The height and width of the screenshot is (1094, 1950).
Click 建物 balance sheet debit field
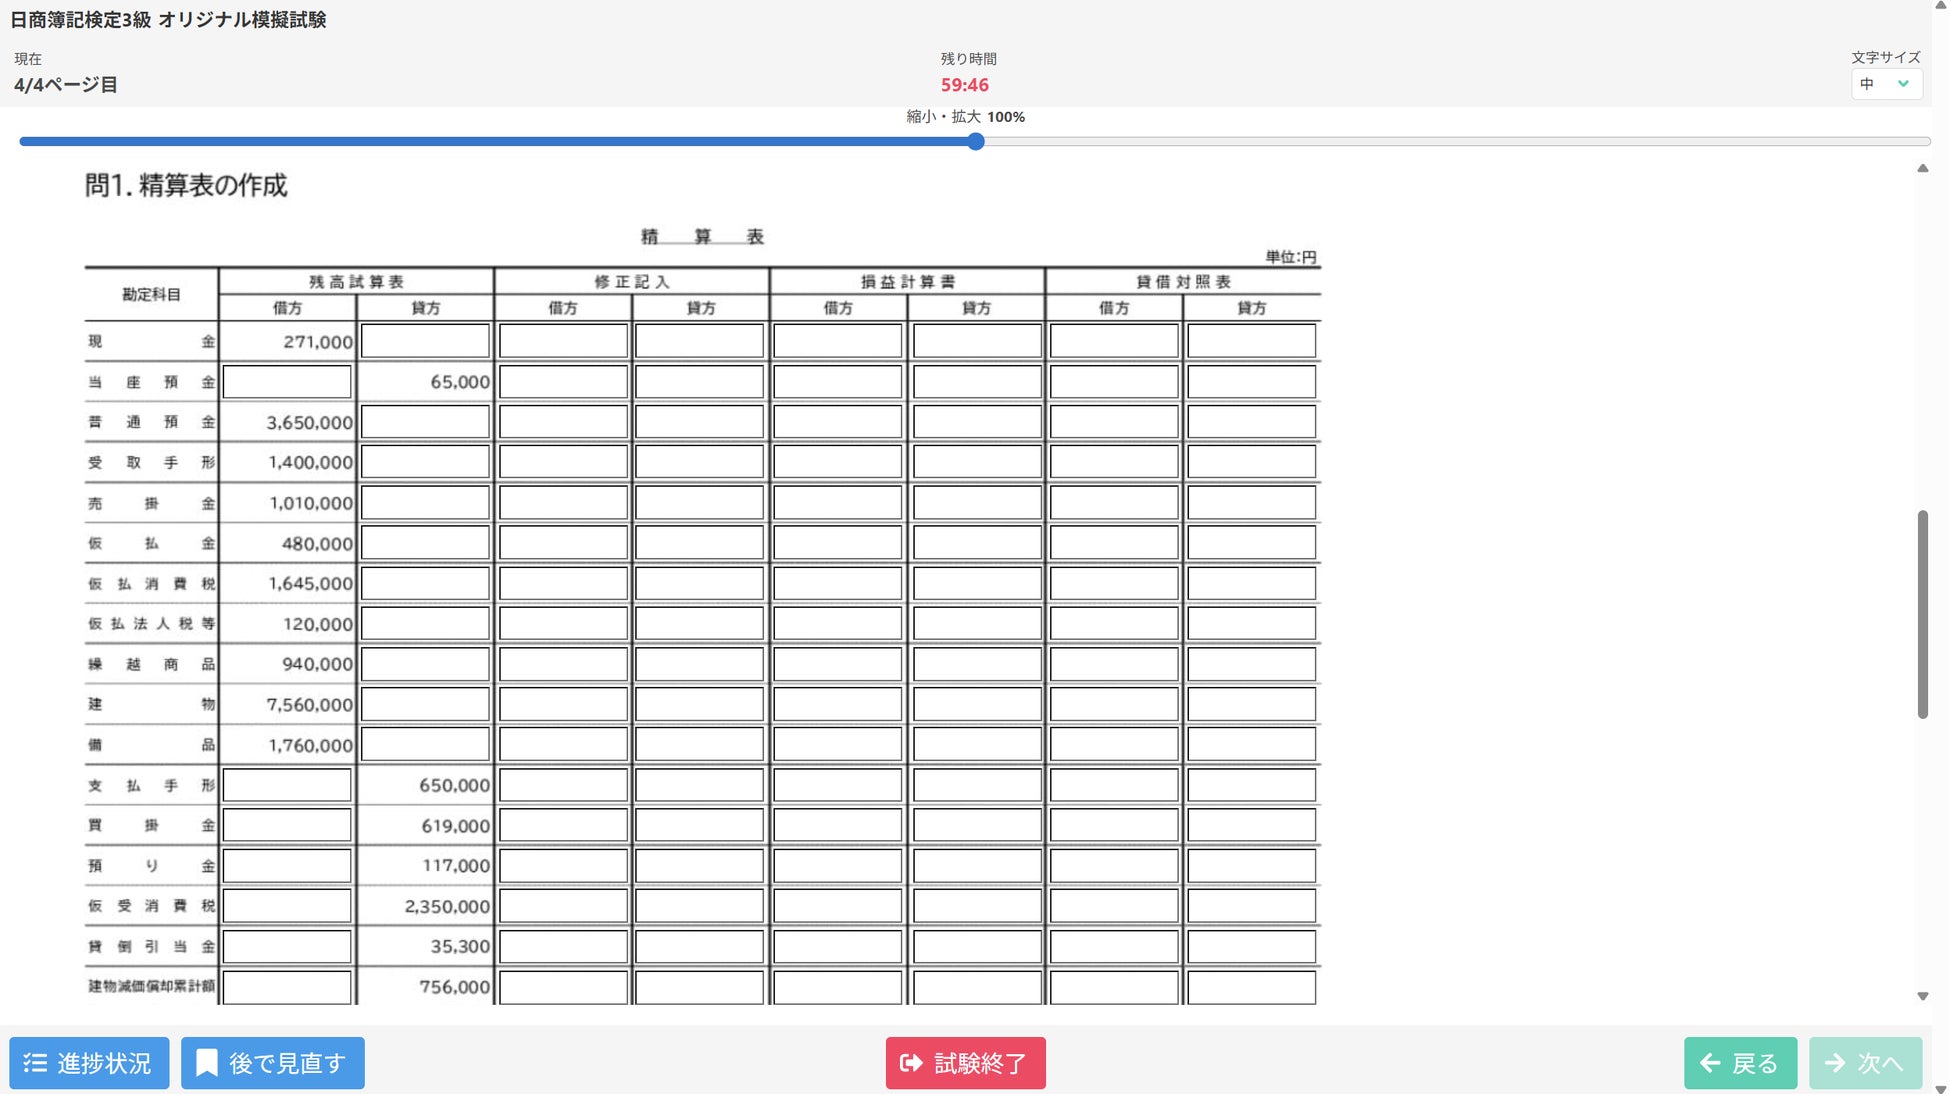pyautogui.click(x=1113, y=704)
